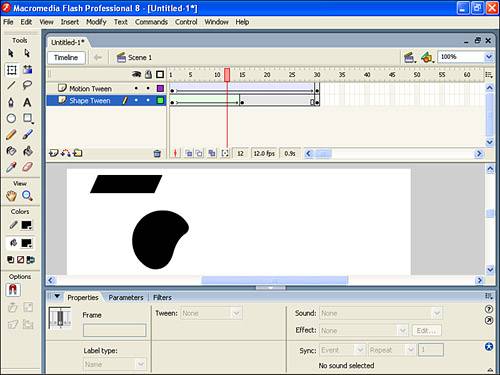Open the File menu
This screenshot has height=375, width=500.
tap(8, 22)
